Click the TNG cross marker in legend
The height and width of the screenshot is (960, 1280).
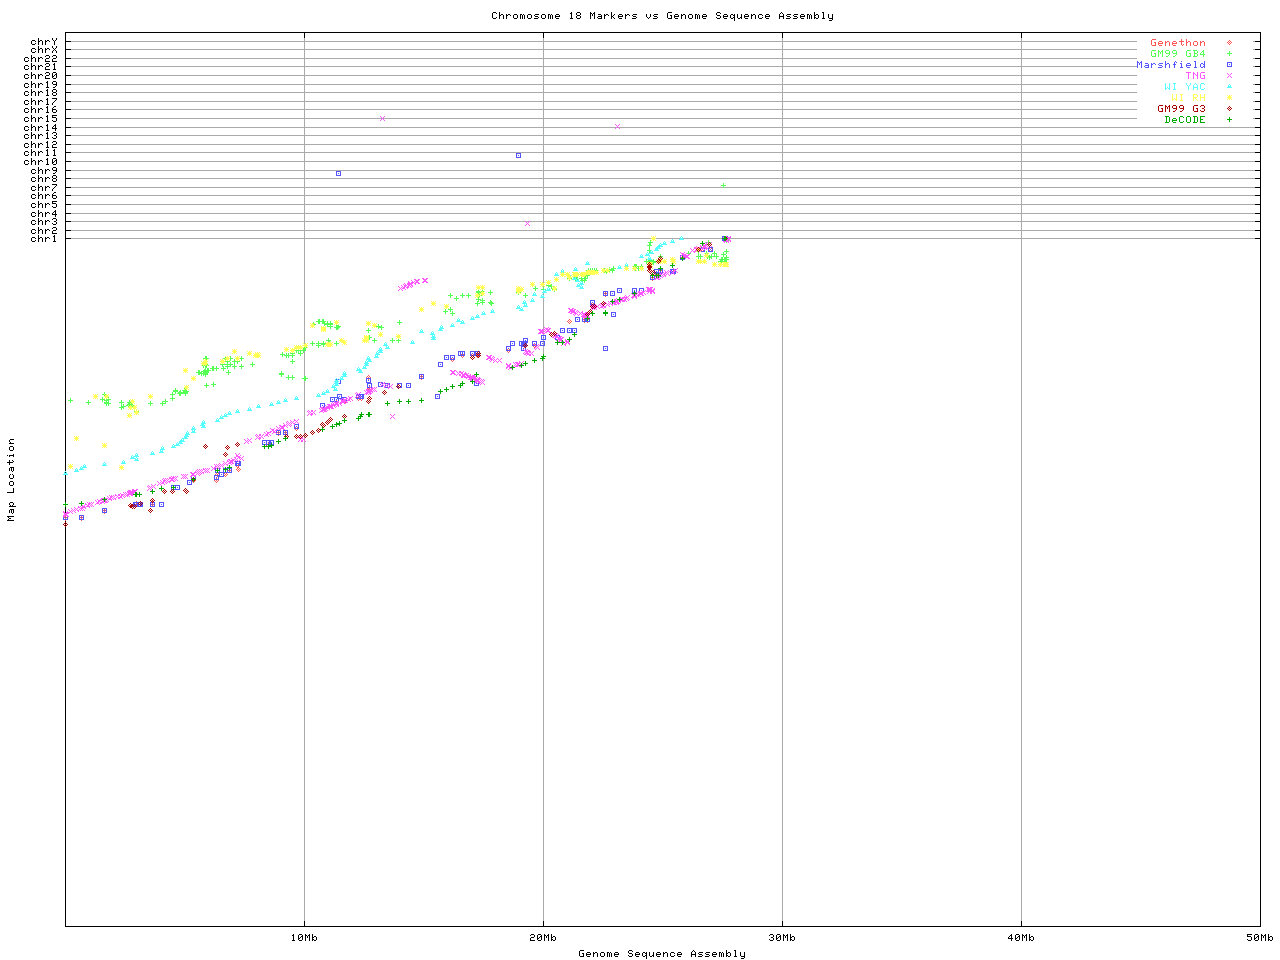coord(1229,76)
